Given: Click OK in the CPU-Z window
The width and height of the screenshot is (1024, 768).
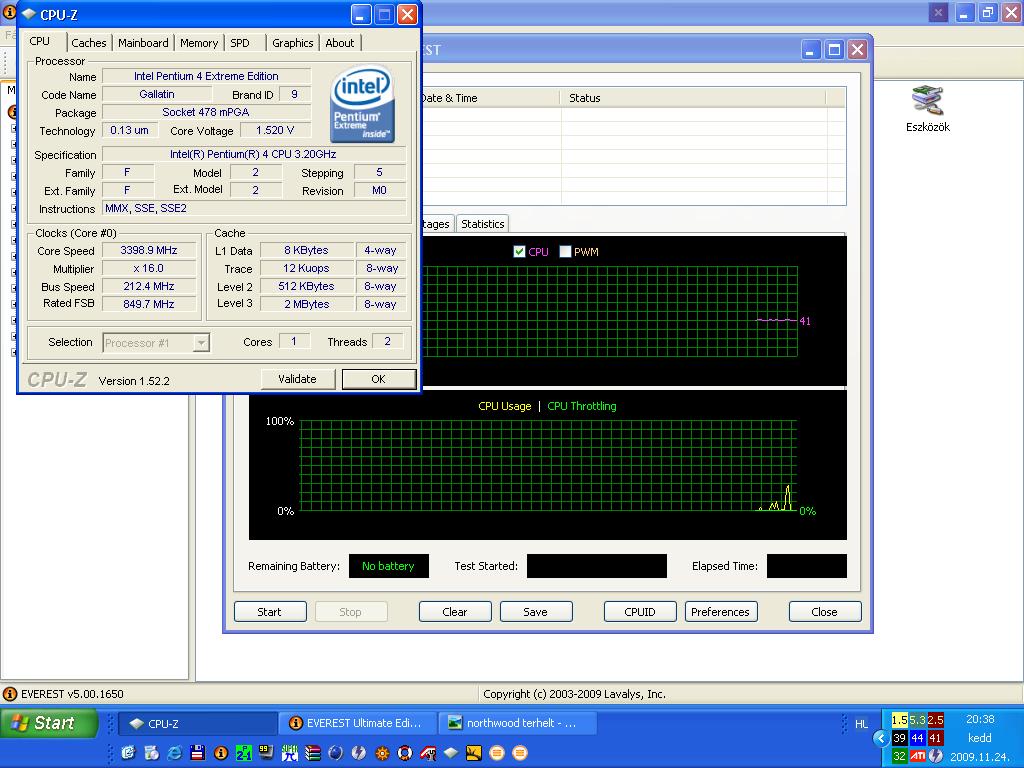Looking at the screenshot, I should click(x=379, y=379).
